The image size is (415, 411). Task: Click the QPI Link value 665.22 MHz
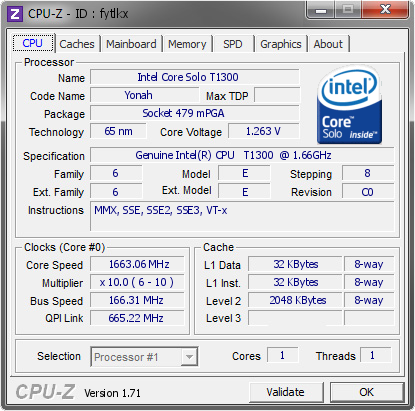[x=137, y=318]
